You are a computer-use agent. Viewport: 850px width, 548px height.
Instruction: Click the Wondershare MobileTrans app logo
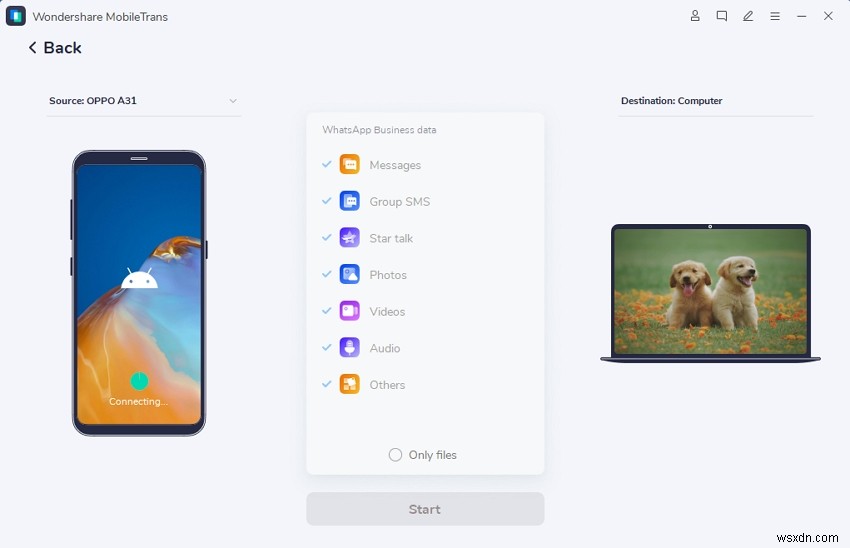tap(16, 16)
